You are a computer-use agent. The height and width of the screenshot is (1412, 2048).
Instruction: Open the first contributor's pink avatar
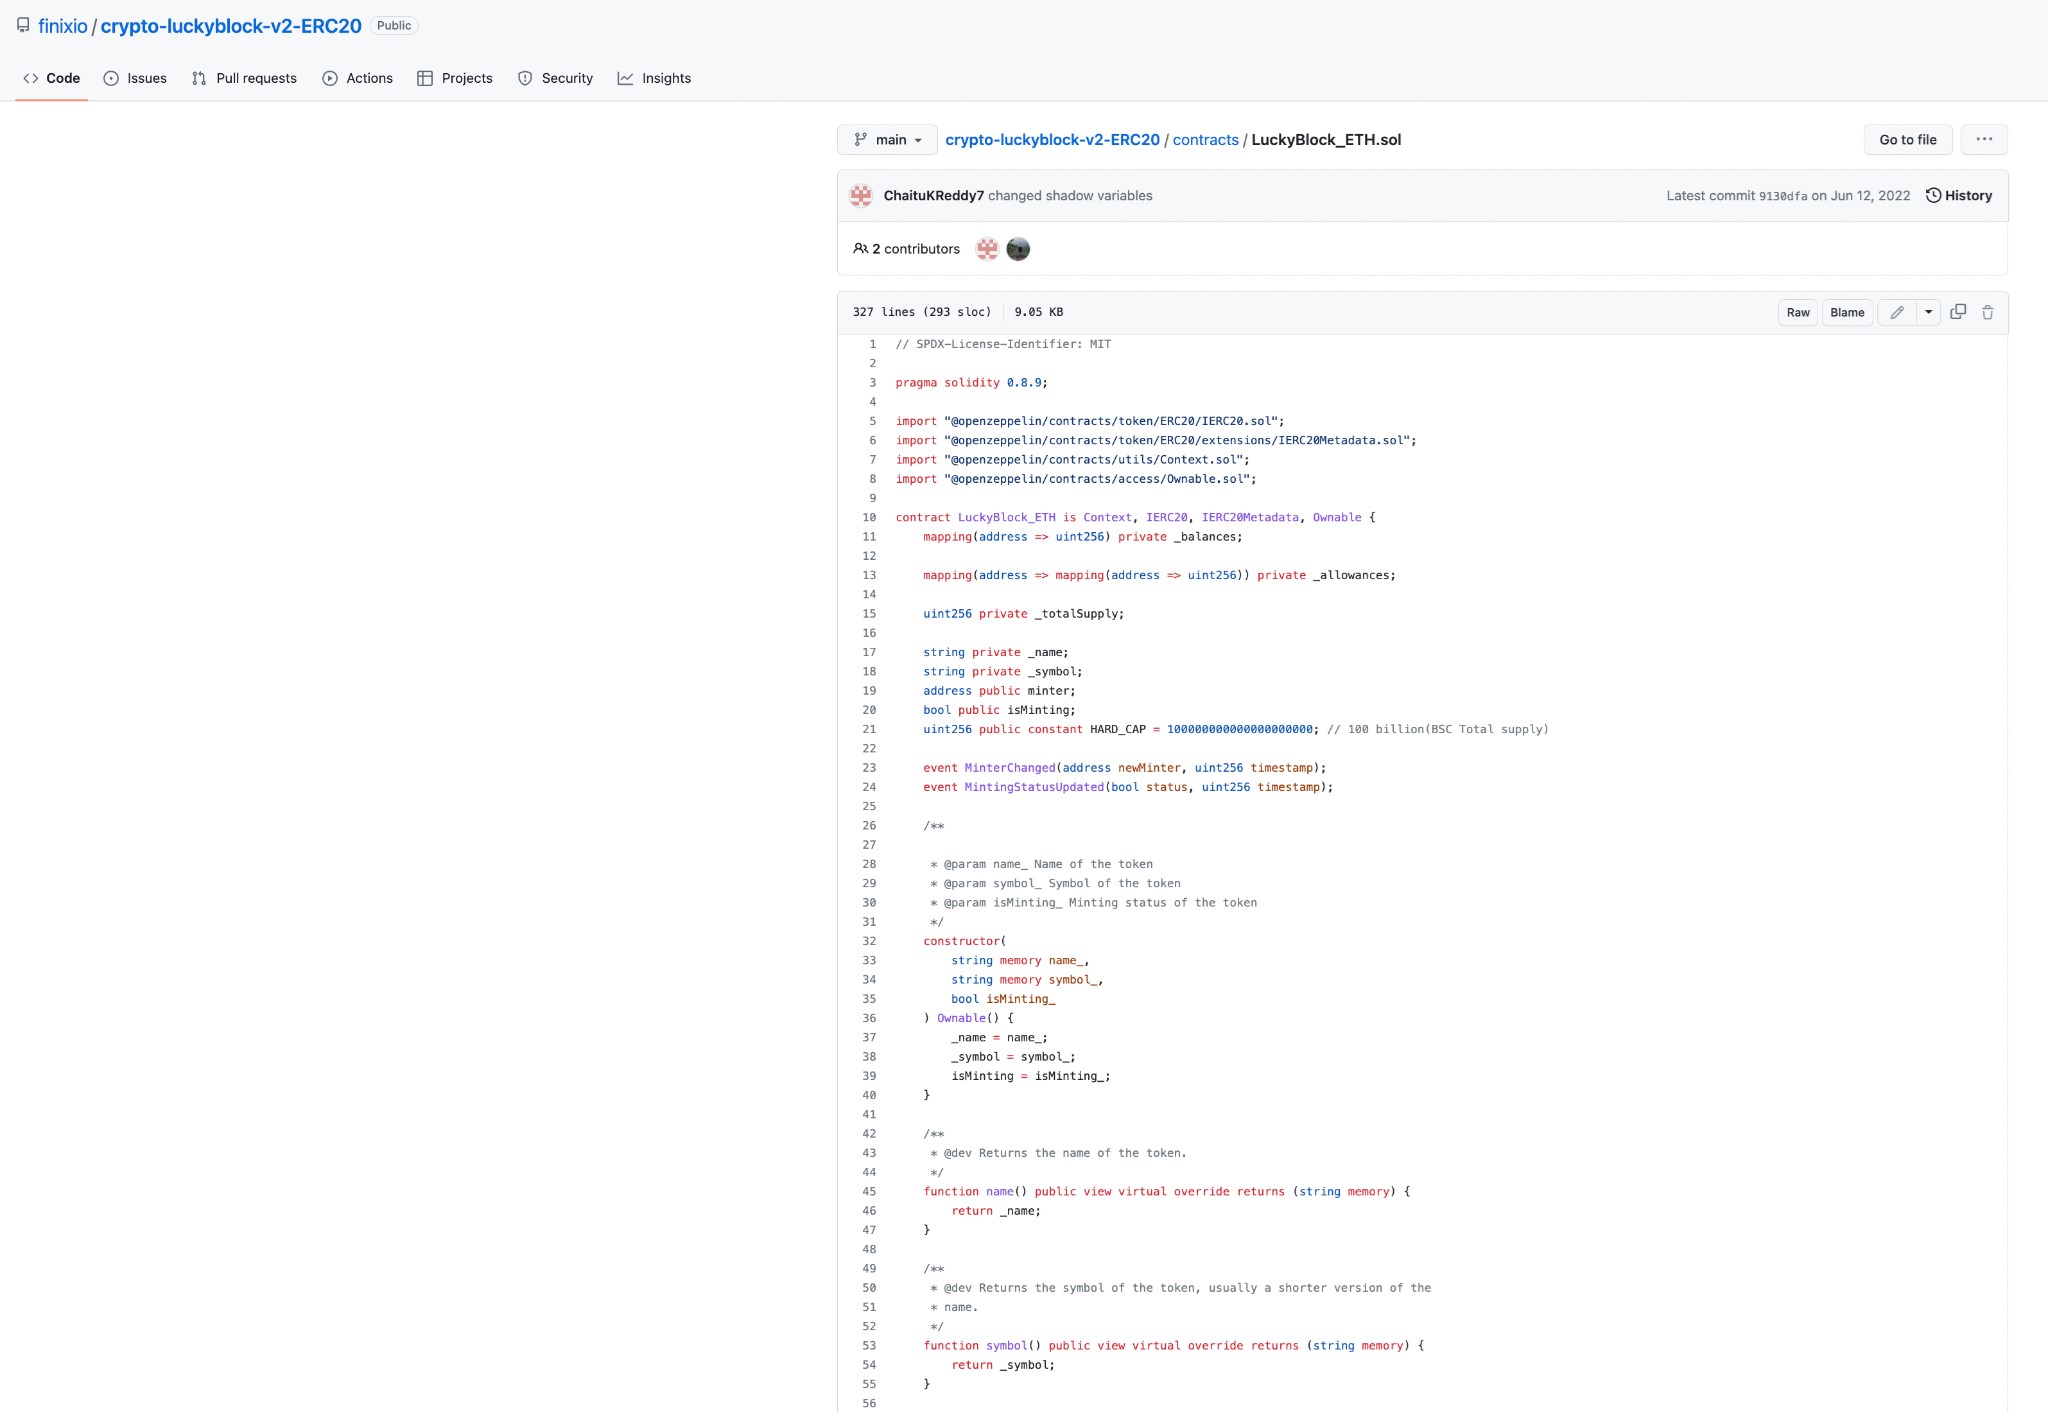(987, 249)
